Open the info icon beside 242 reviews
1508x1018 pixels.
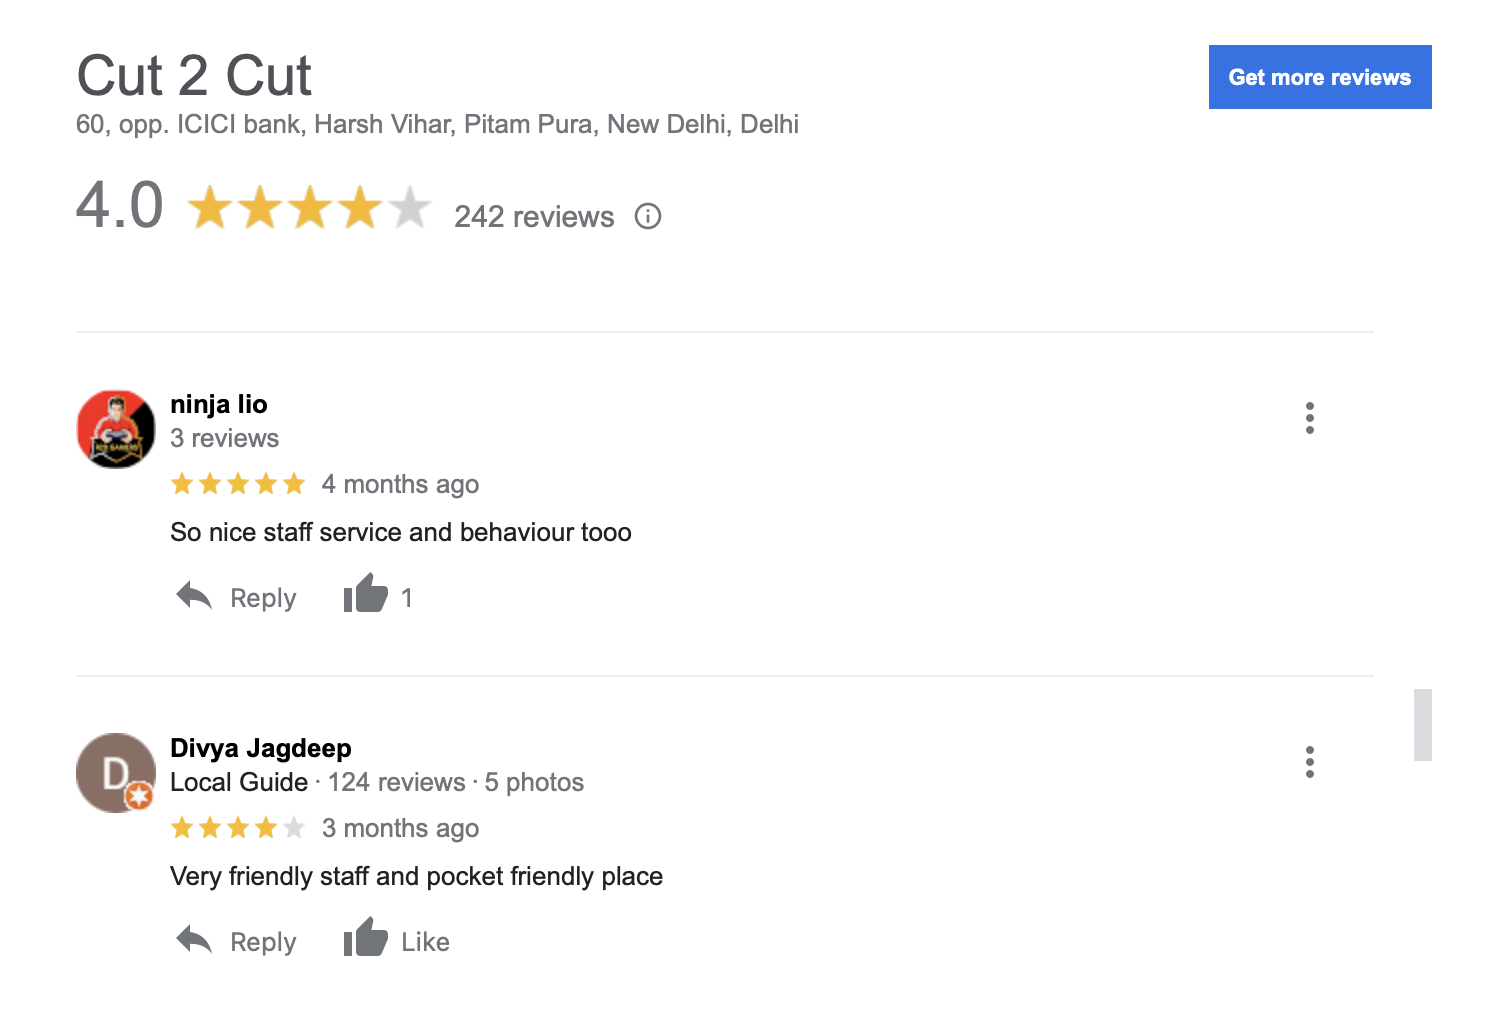tap(648, 216)
